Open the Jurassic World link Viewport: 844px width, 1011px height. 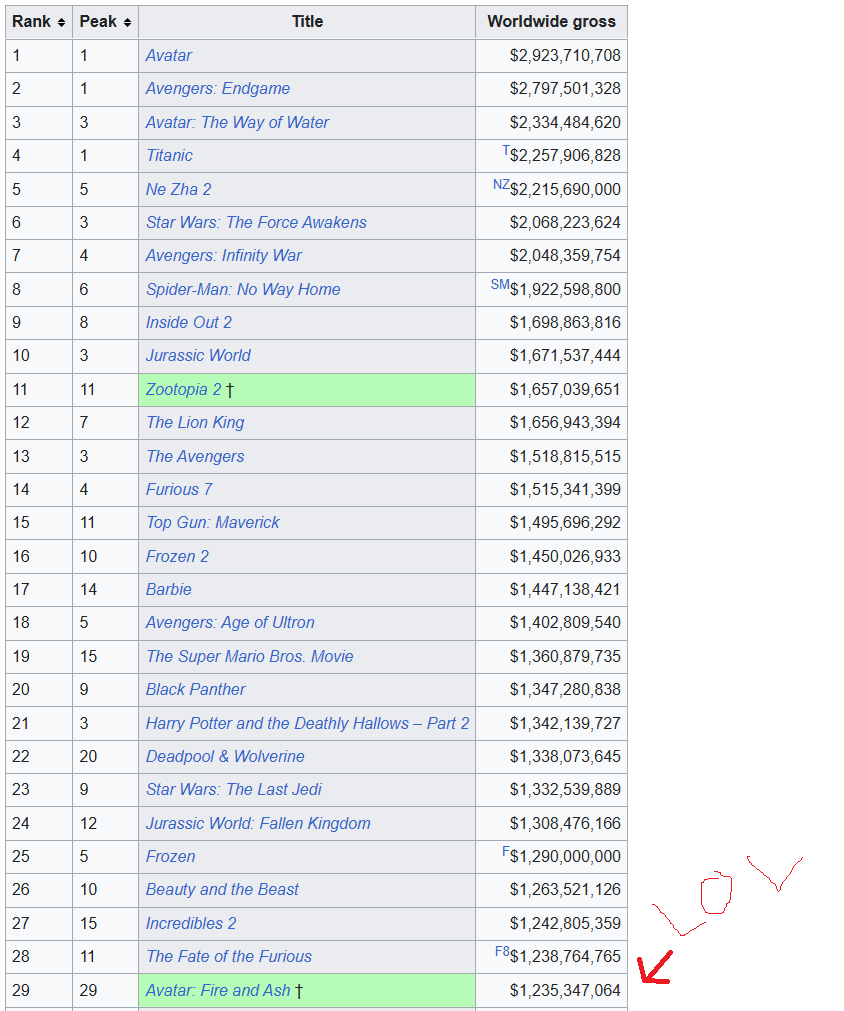pos(198,355)
